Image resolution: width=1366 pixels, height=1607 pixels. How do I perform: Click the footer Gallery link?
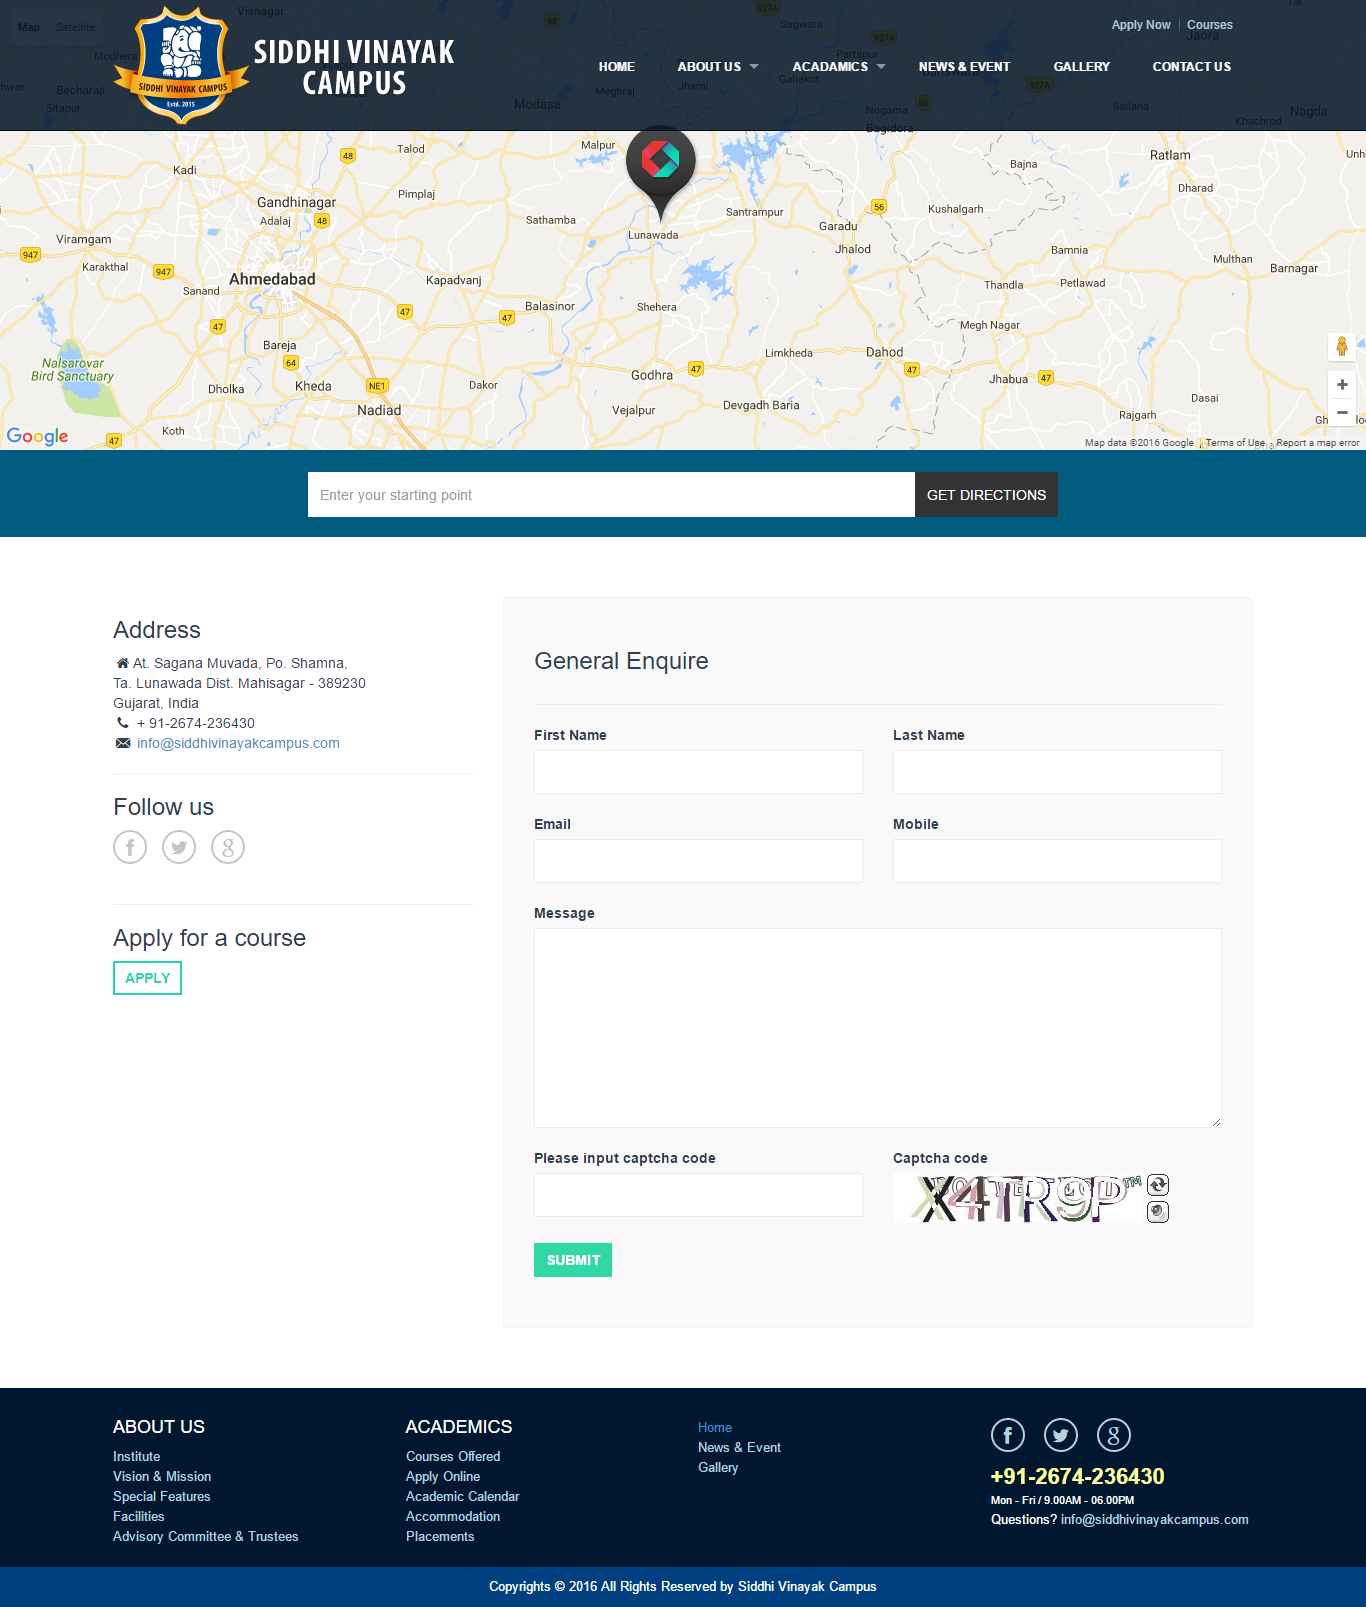[718, 1467]
